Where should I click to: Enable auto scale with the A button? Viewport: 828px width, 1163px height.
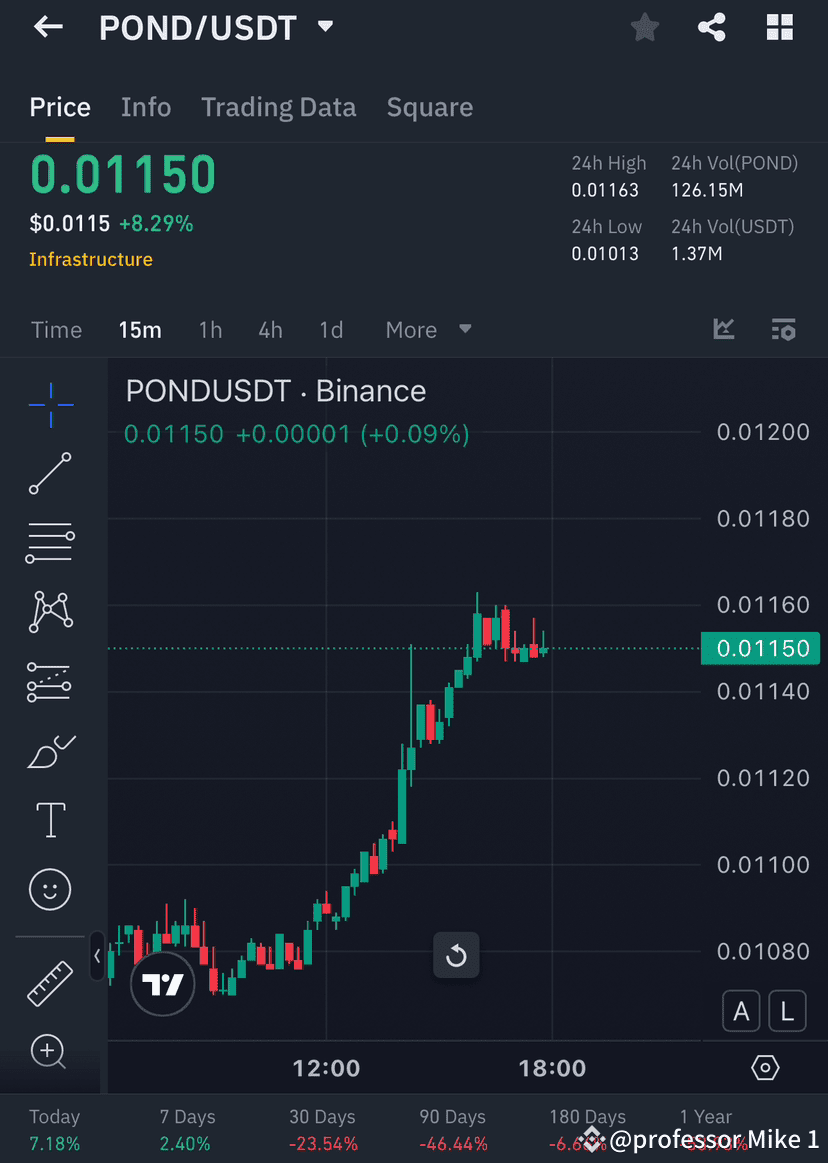click(741, 1010)
